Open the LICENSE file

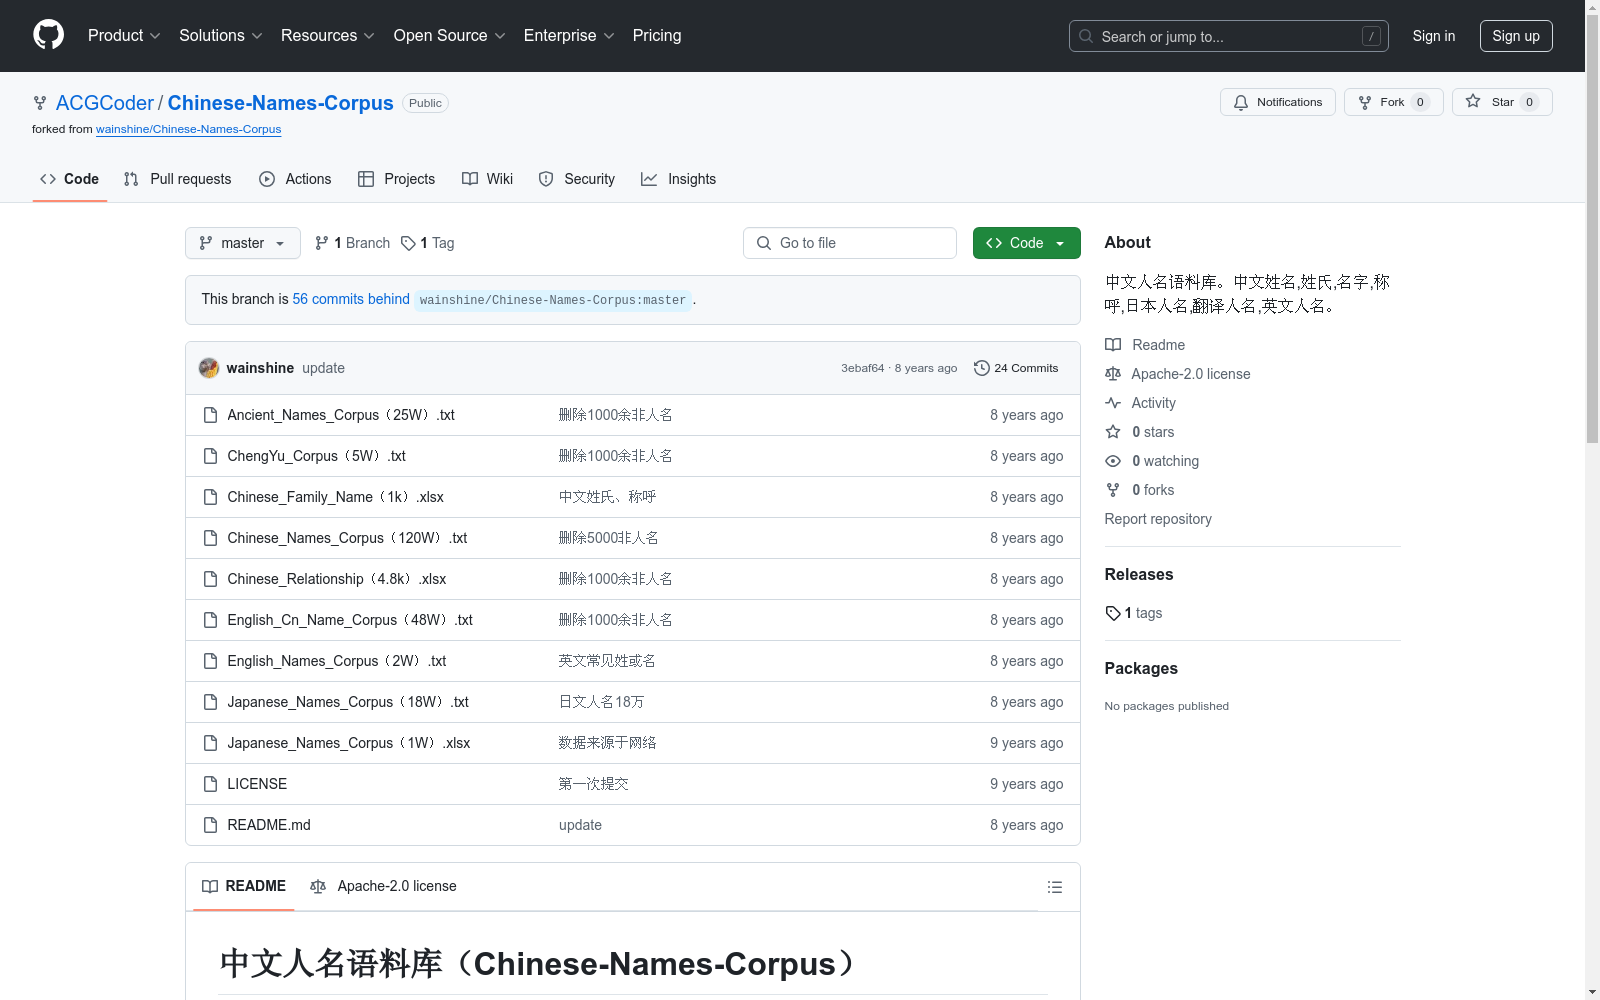coord(257,784)
